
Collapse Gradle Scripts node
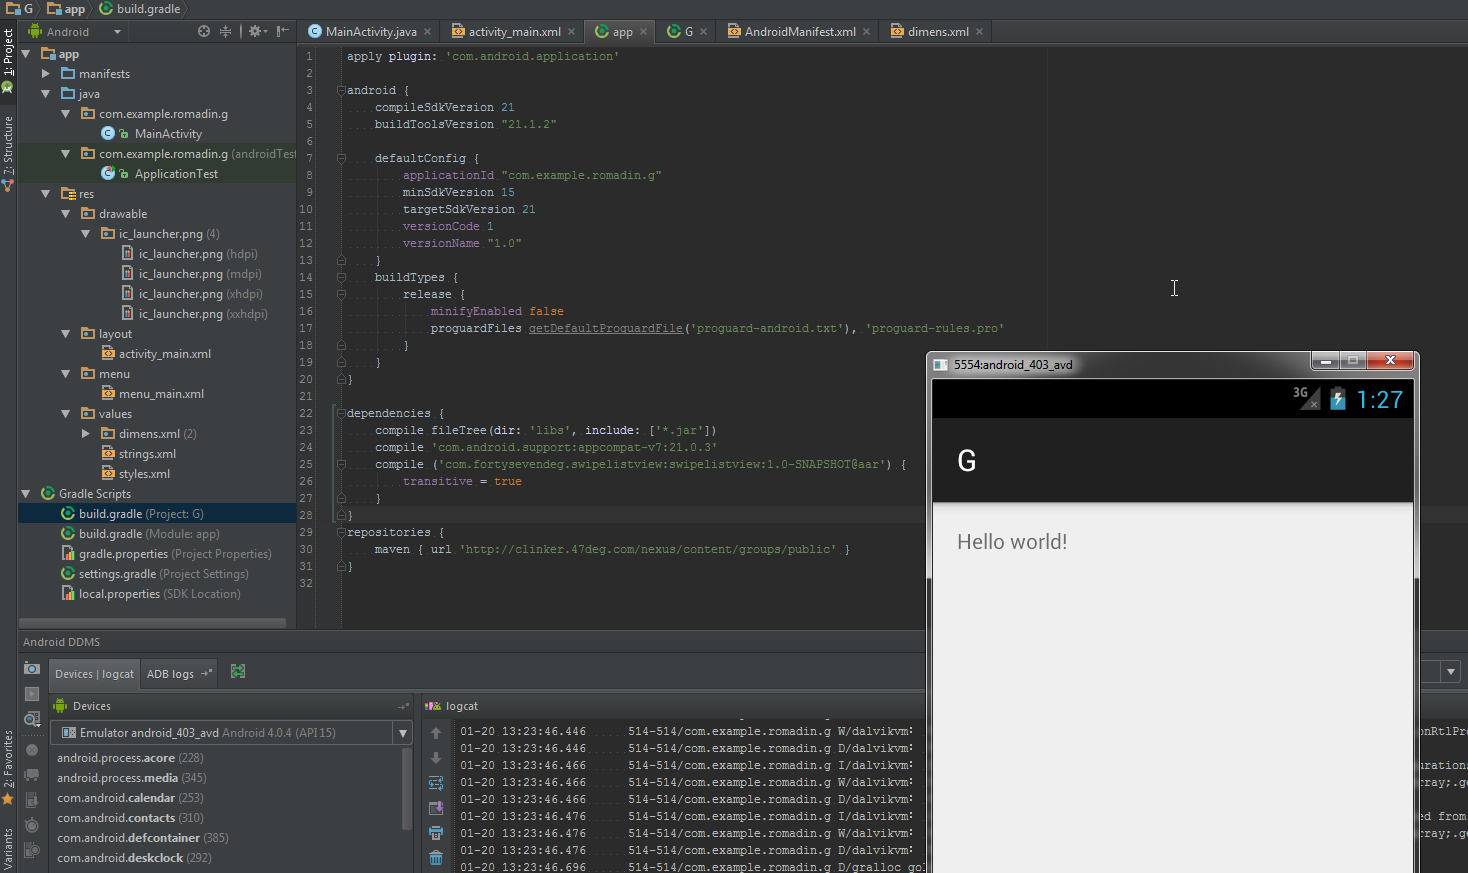26,494
